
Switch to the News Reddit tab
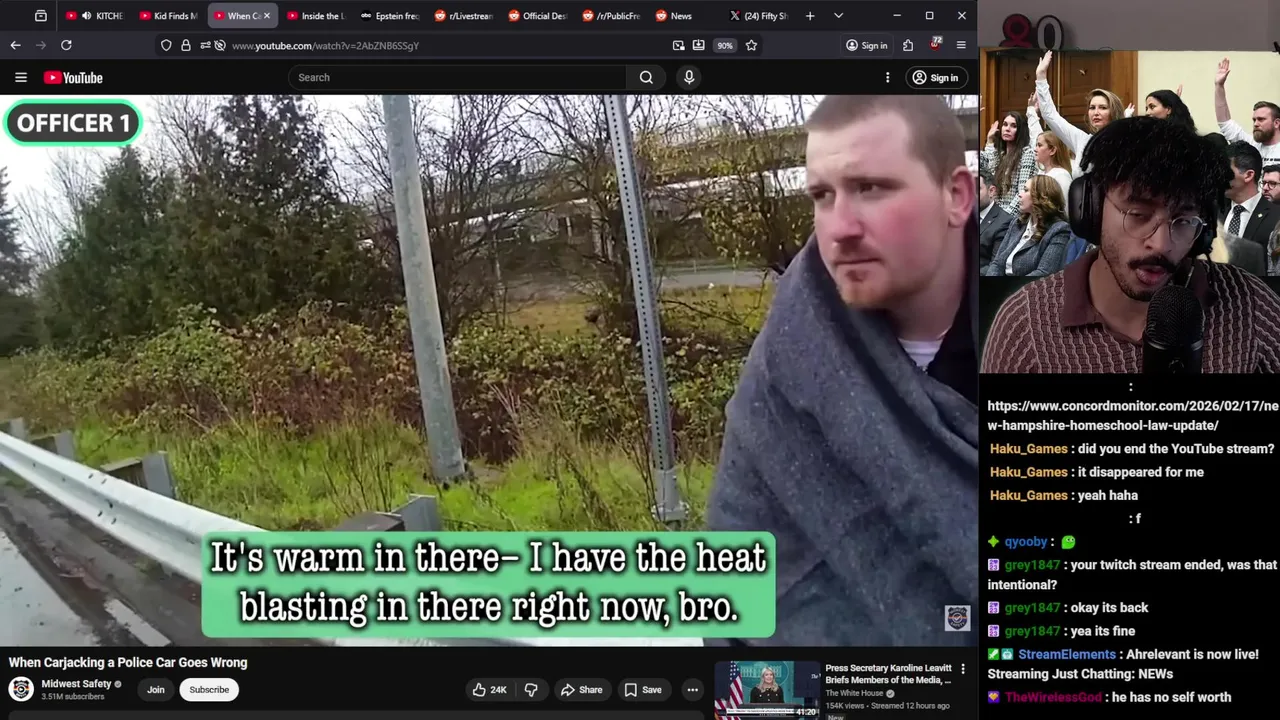click(x=685, y=16)
